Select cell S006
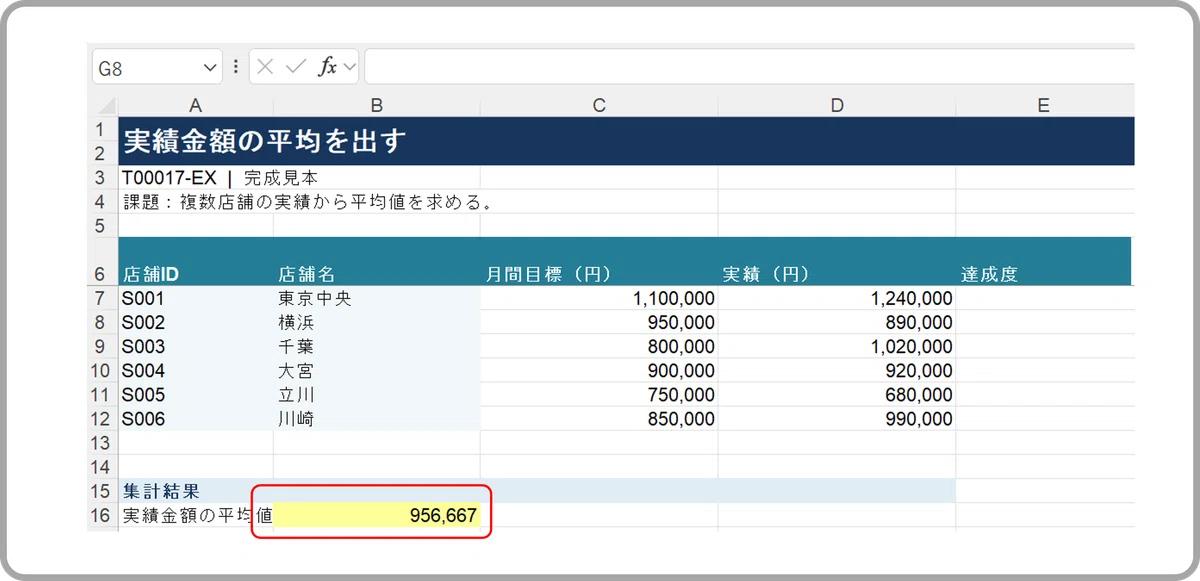 [195, 419]
